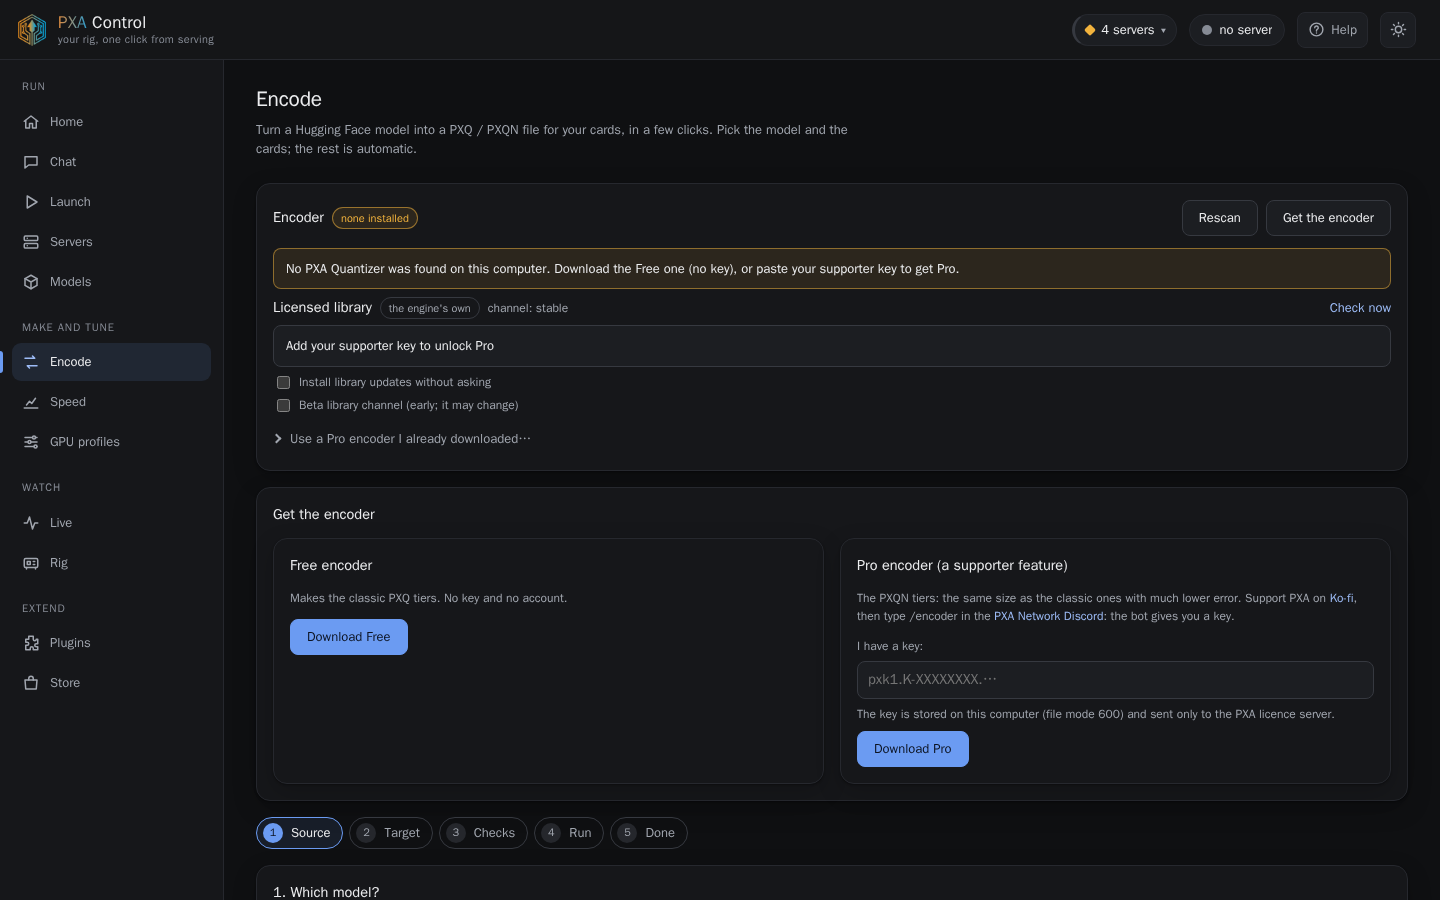
Task: Click the no server status pill
Action: 1237,30
